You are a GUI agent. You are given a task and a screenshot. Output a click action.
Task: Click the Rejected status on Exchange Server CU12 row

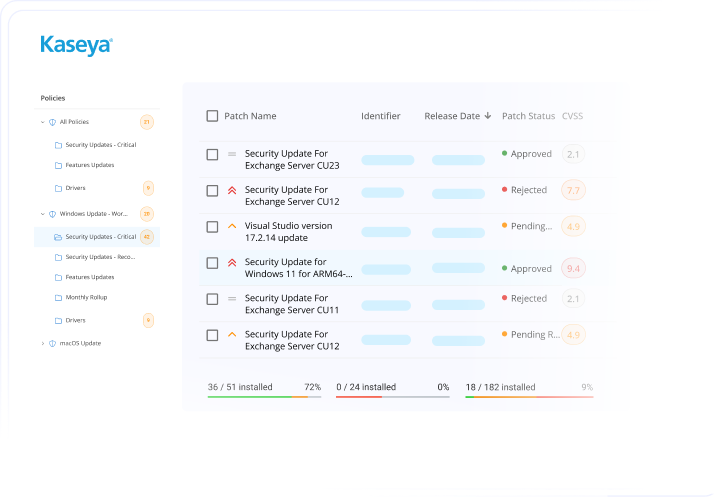(x=528, y=190)
